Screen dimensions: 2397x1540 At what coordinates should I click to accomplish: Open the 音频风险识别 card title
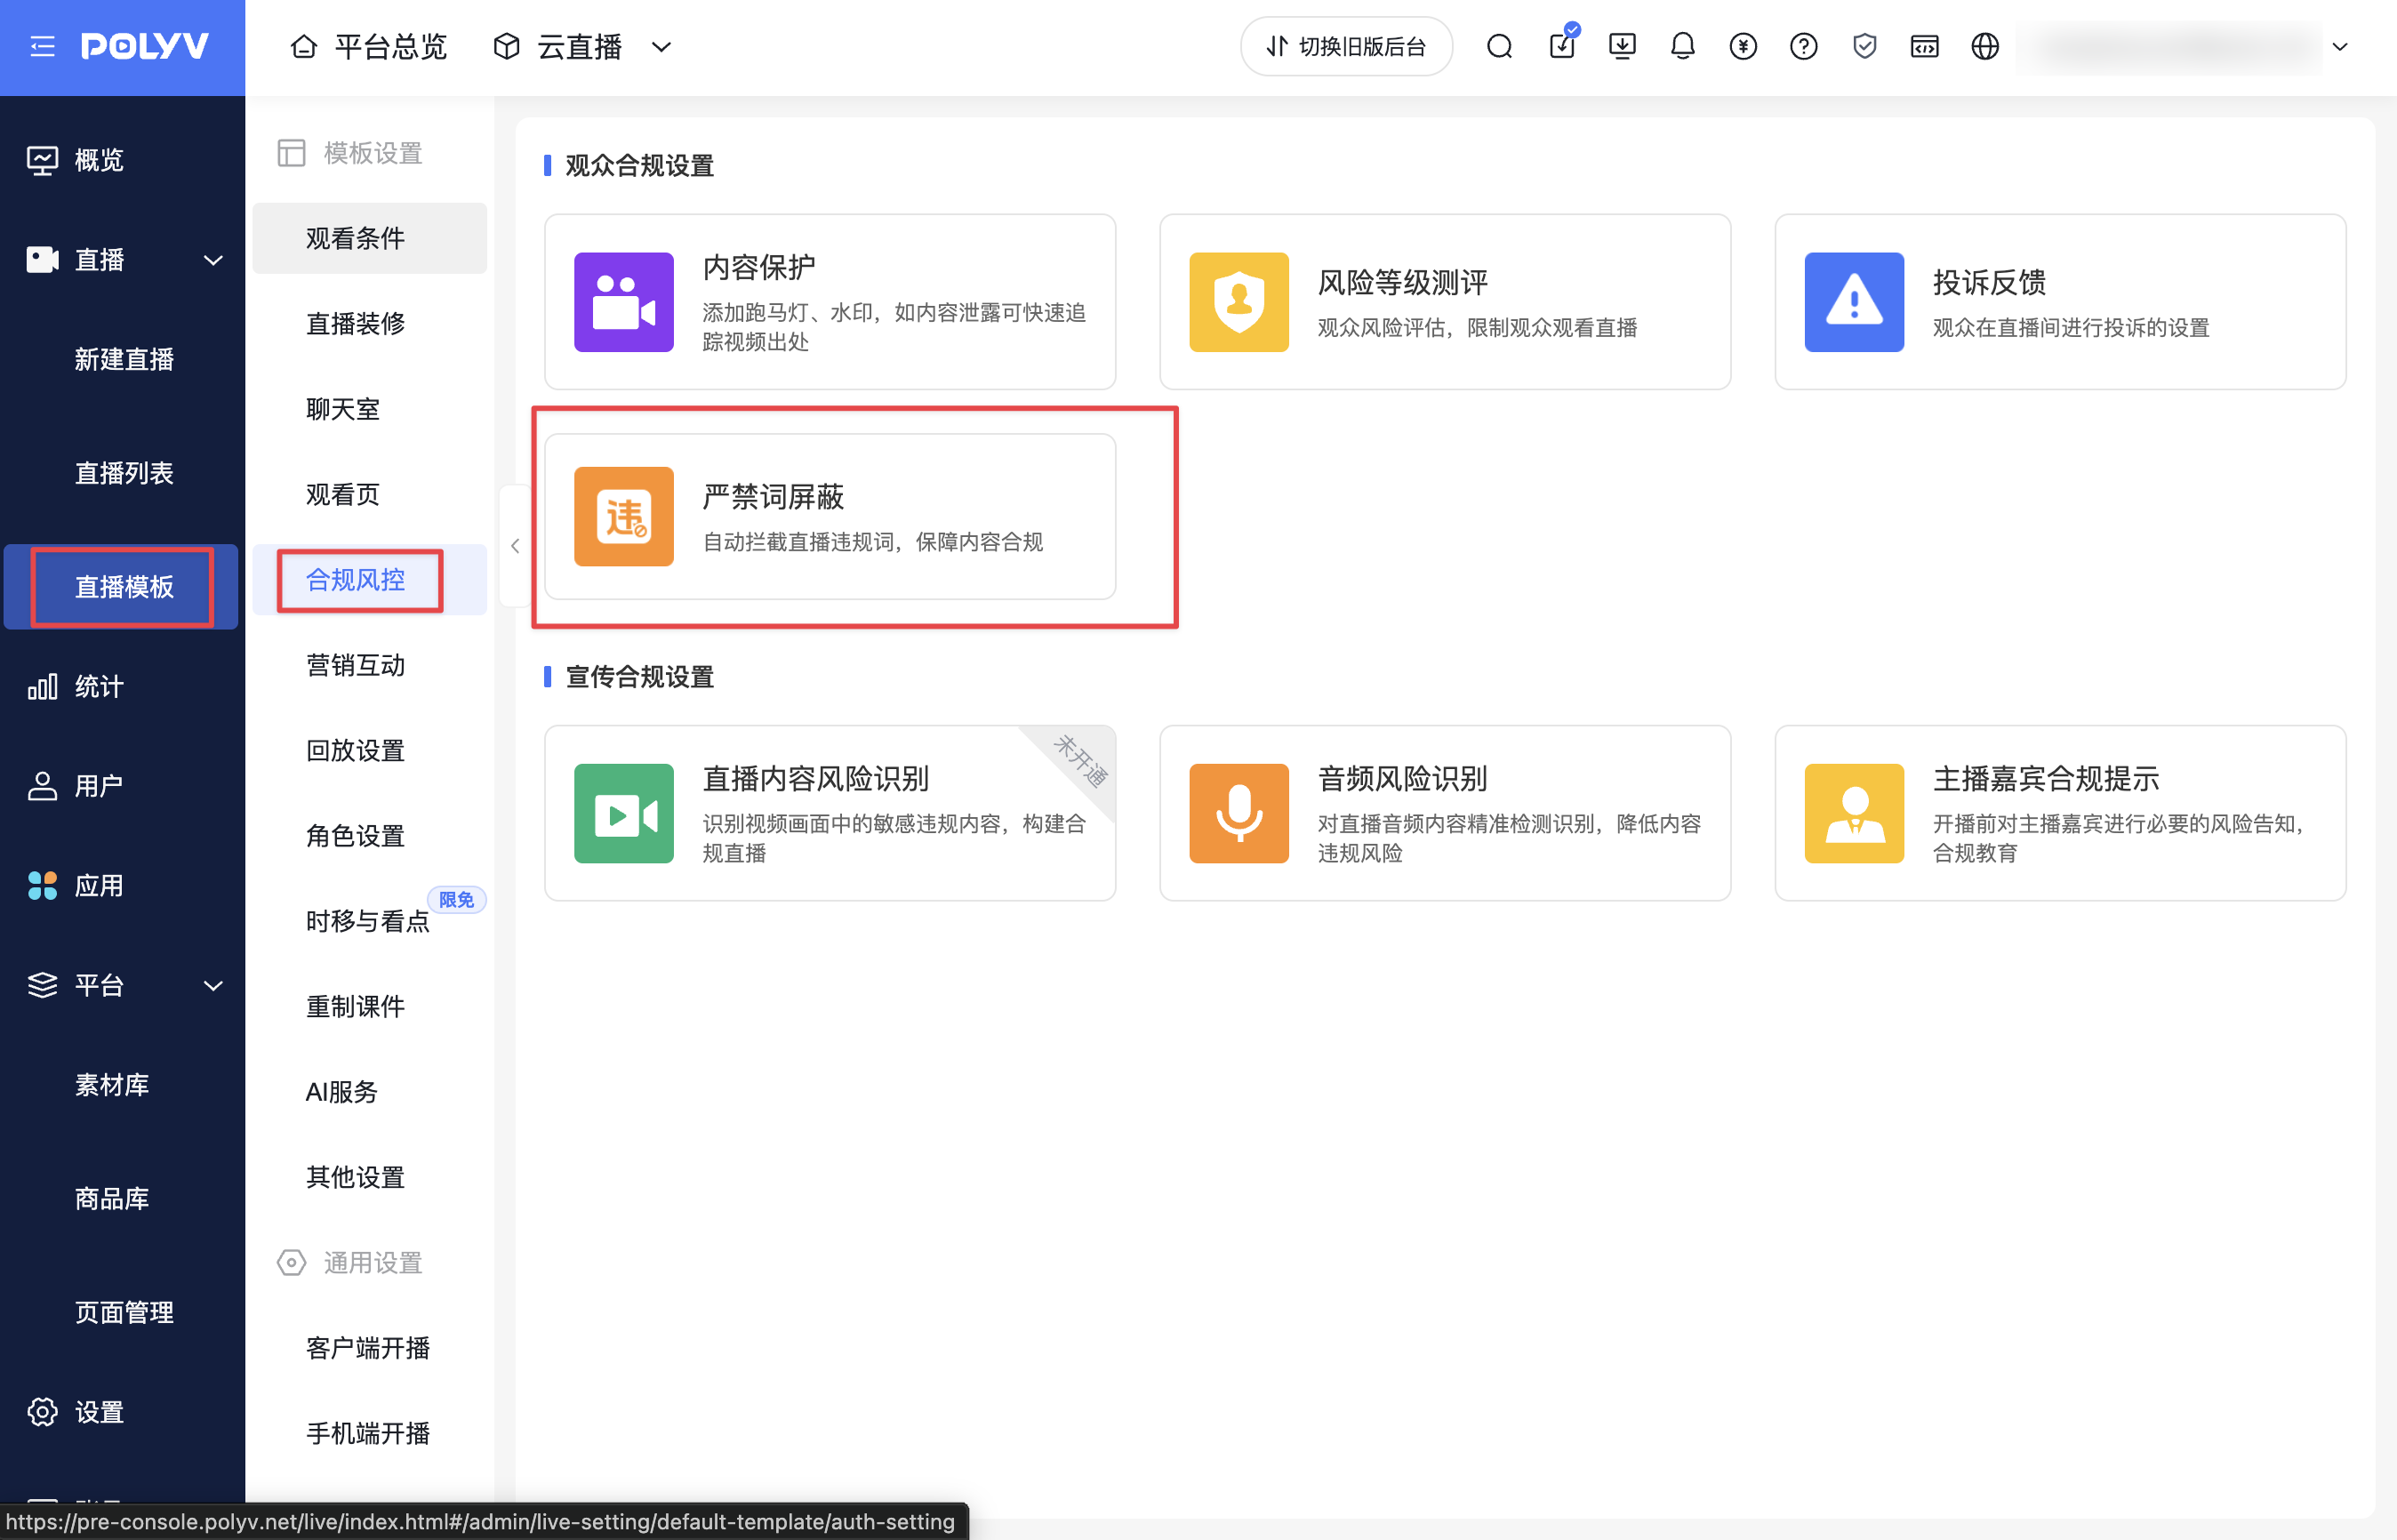pos(1402,778)
